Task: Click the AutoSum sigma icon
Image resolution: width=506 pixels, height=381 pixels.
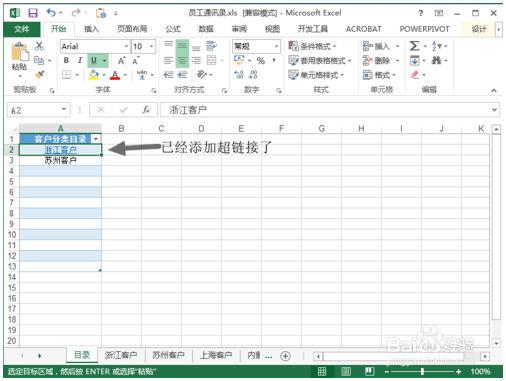Action: [414, 46]
